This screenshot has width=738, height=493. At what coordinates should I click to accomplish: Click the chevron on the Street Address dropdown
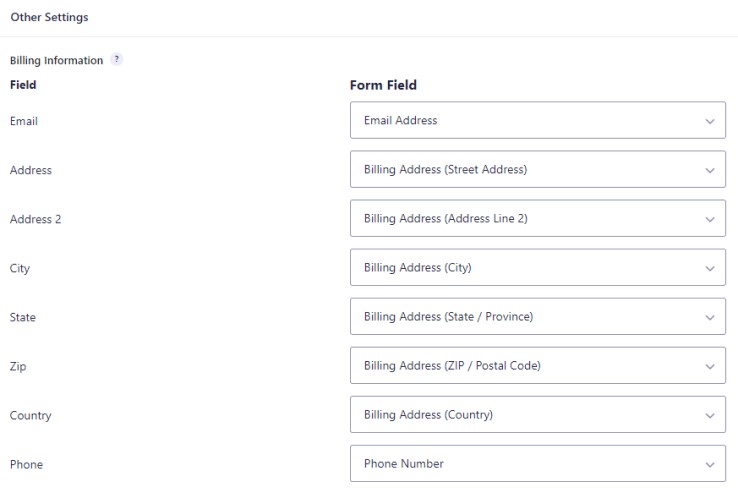(x=710, y=170)
